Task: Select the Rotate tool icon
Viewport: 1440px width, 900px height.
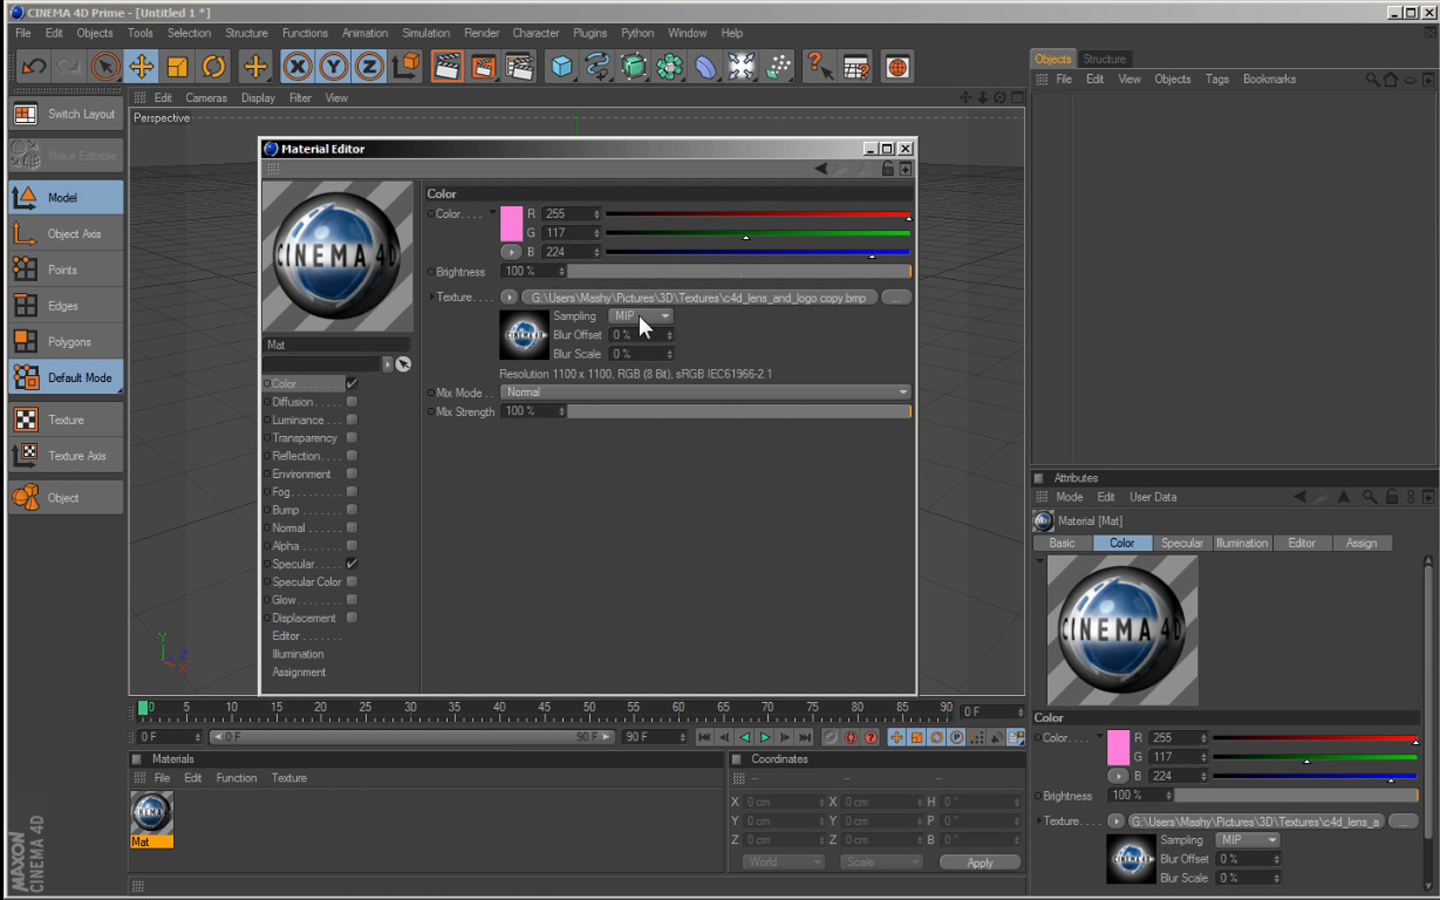Action: pos(213,67)
